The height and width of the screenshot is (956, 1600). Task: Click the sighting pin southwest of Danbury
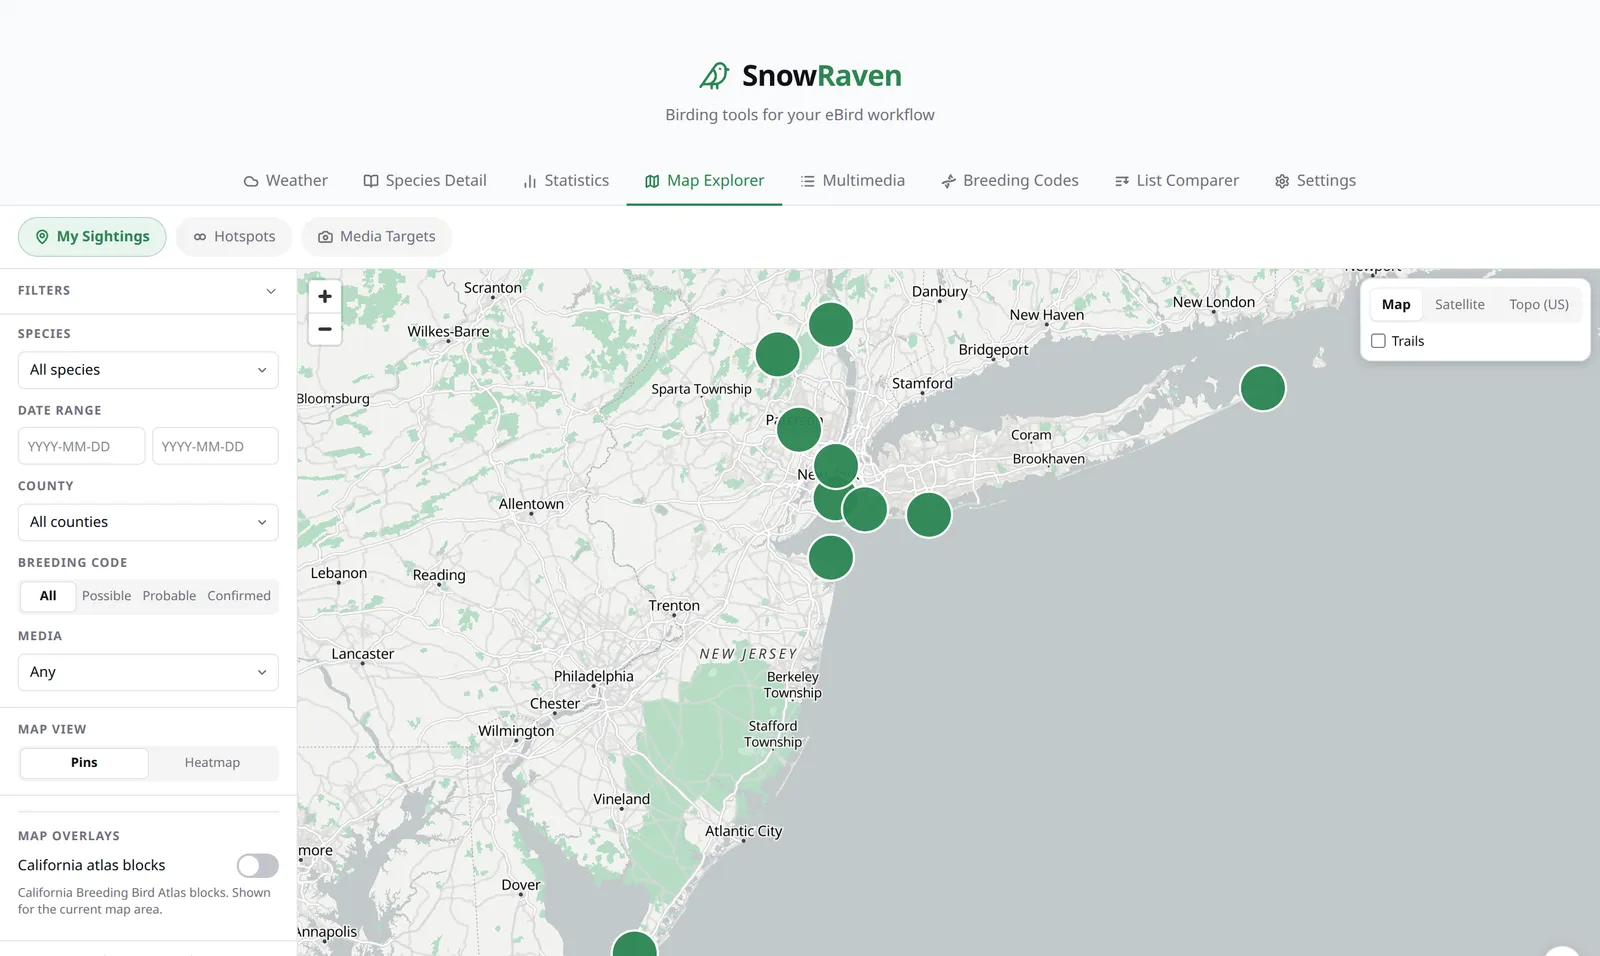click(831, 324)
